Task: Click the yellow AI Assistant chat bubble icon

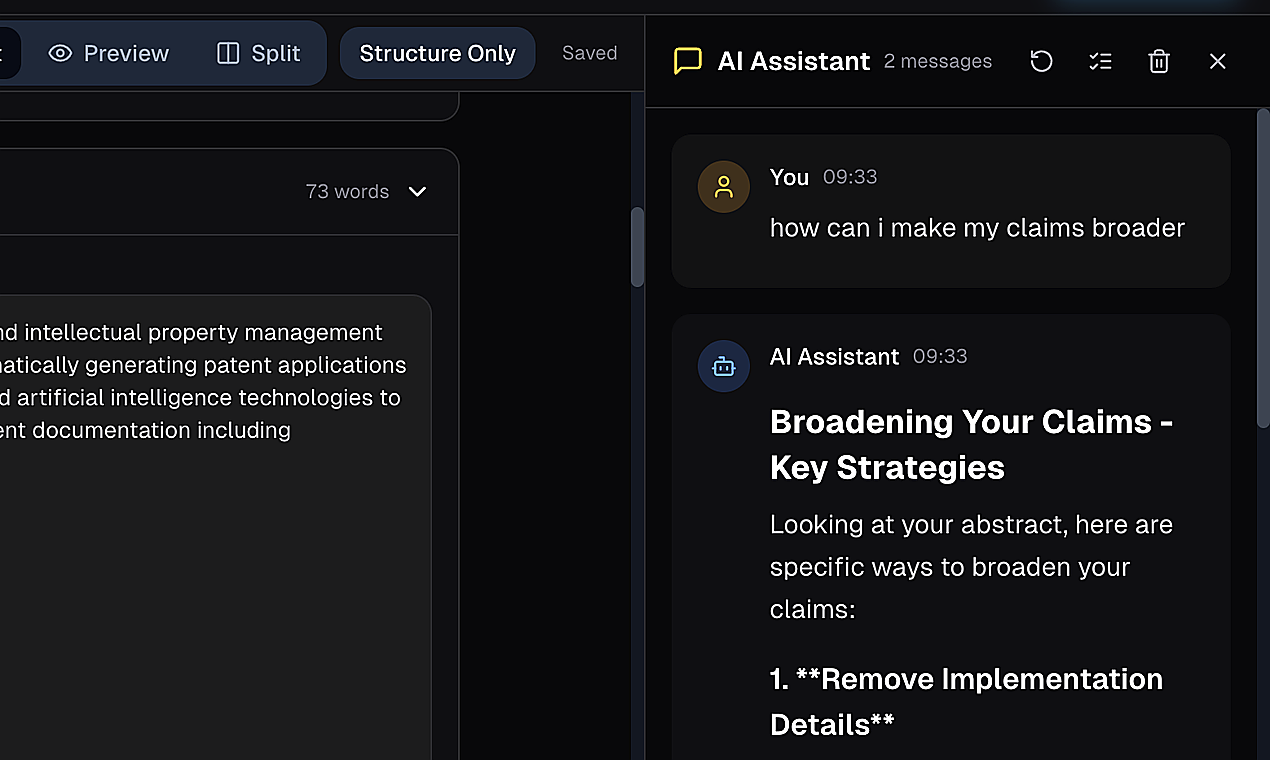Action: tap(688, 61)
